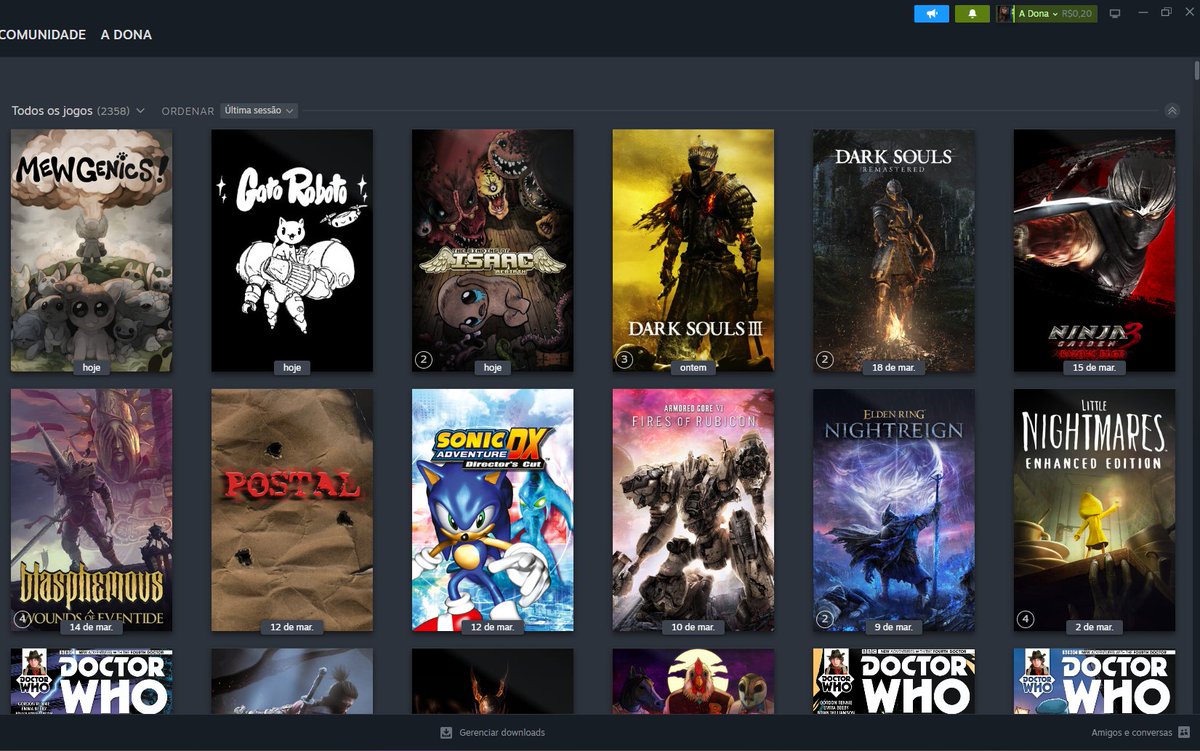Click the R$0,20 wallet balance
The image size is (1200, 751).
[x=1076, y=14]
